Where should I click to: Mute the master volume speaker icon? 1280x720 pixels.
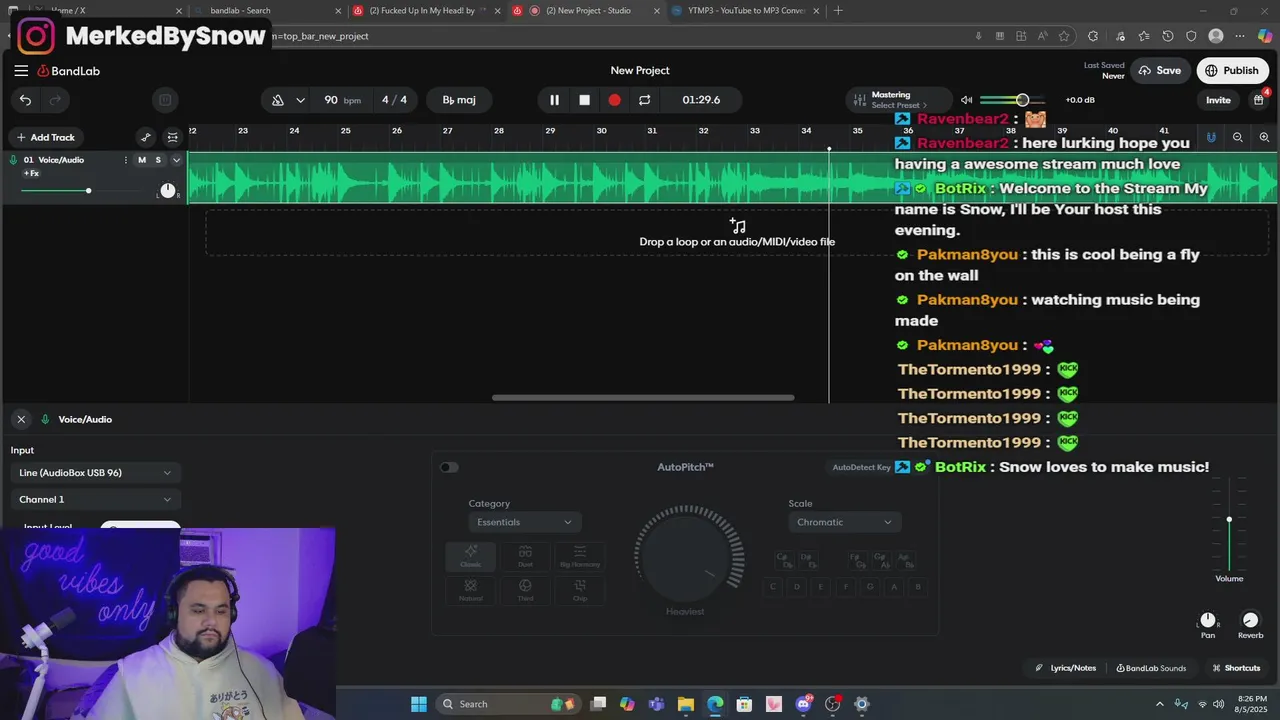coord(966,100)
